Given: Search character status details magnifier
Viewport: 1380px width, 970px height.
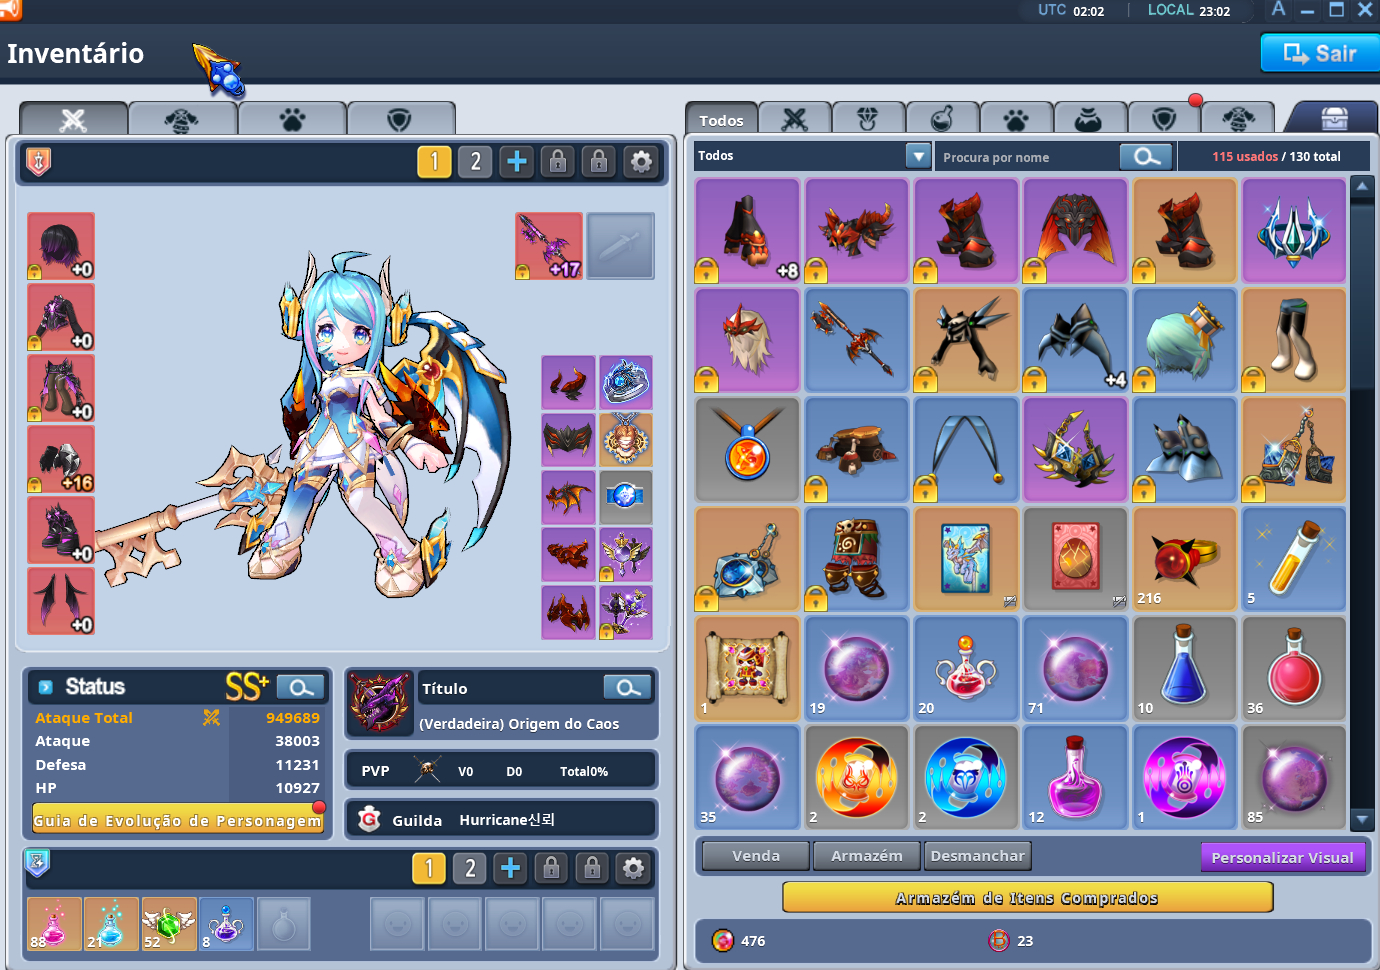Looking at the screenshot, I should [301, 687].
